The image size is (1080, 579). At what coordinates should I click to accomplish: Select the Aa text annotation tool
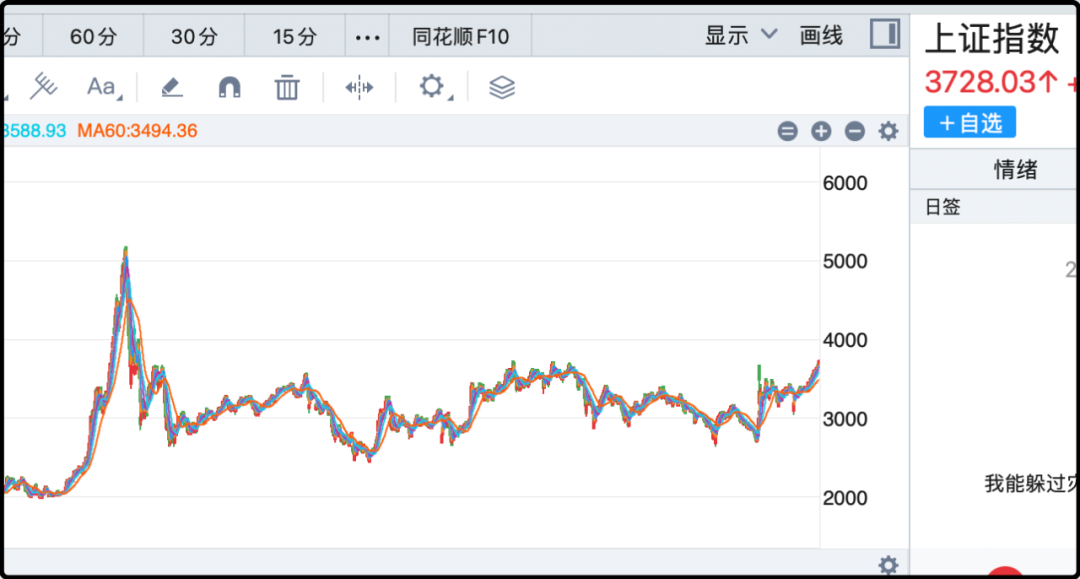coord(101,87)
